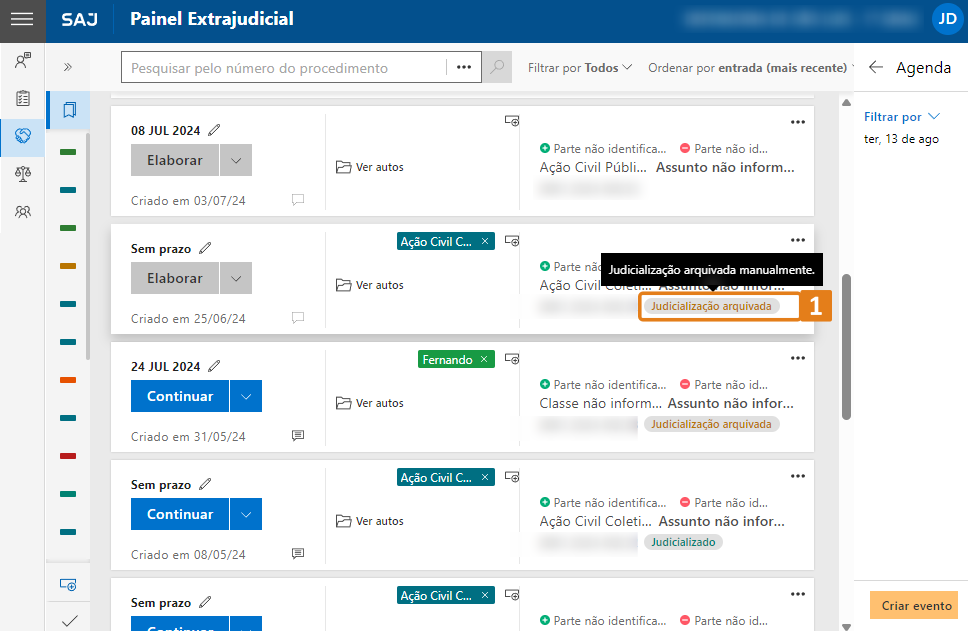Open the Ordenar por entrada dropdown
The width and height of the screenshot is (968, 631).
tap(751, 67)
